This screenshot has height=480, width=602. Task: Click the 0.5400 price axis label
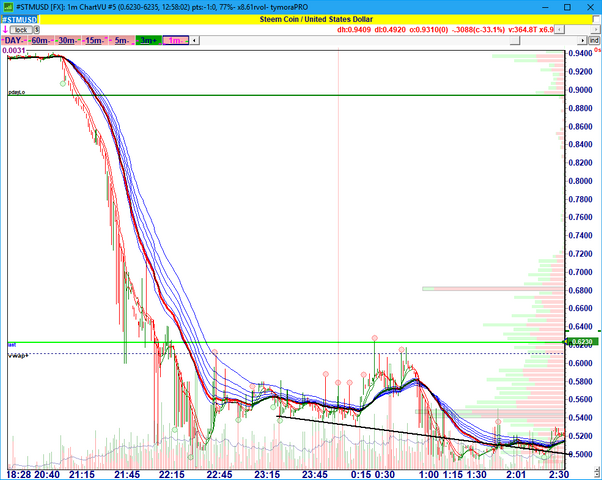[580, 417]
